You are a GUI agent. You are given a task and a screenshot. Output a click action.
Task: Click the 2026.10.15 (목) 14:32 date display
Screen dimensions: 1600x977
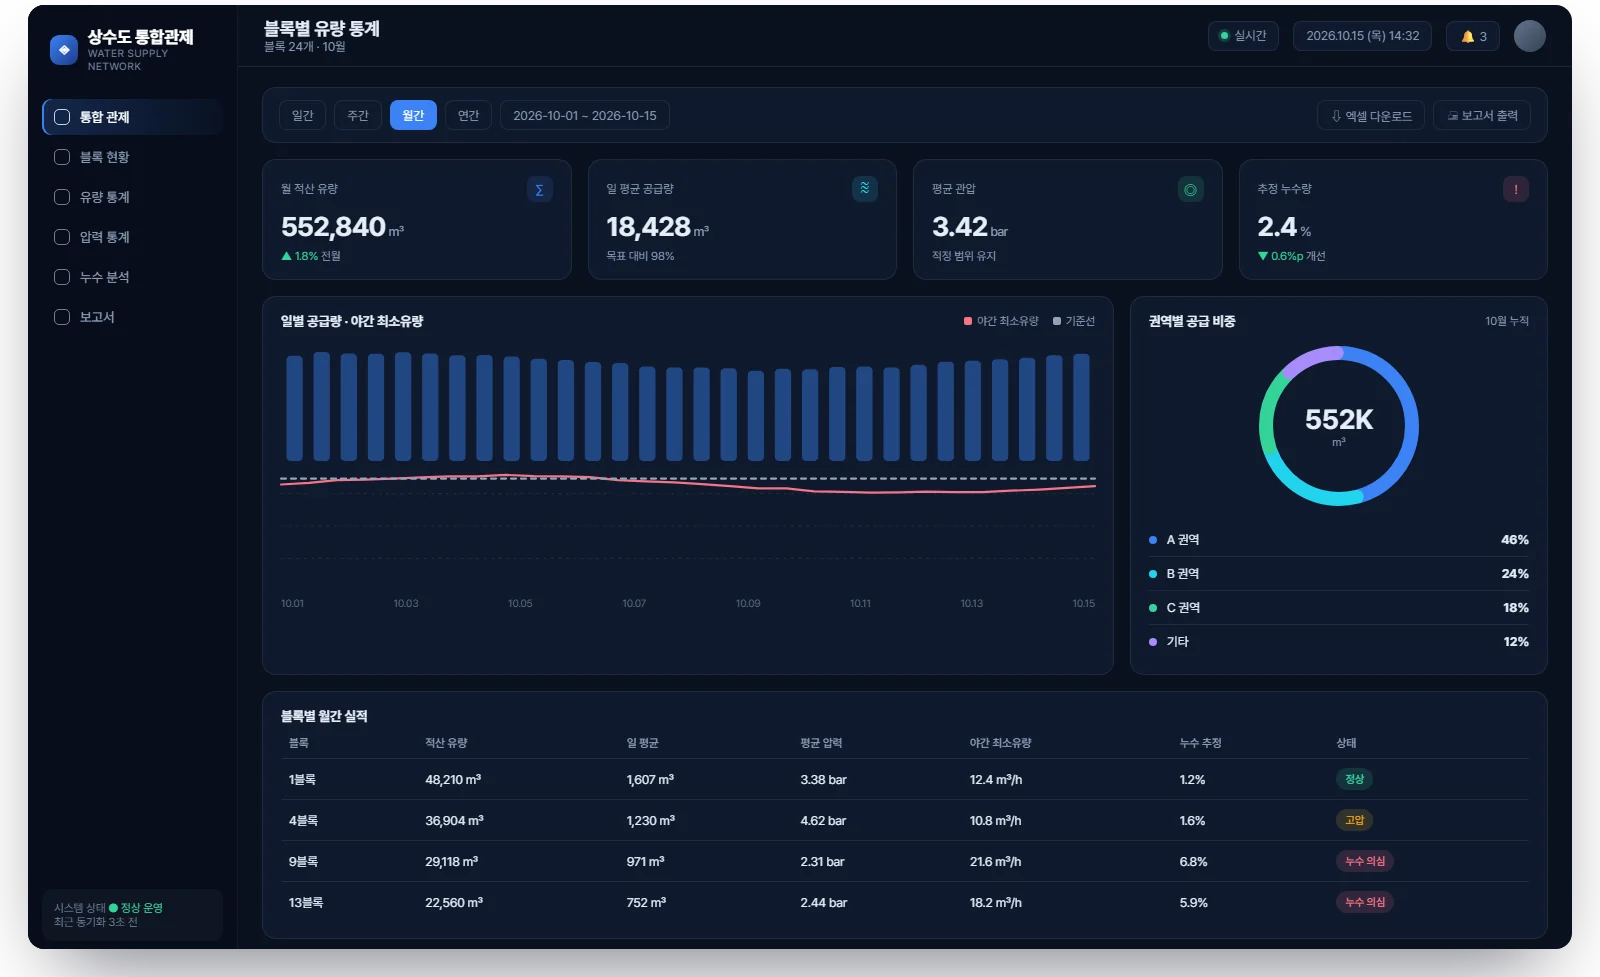pos(1362,36)
